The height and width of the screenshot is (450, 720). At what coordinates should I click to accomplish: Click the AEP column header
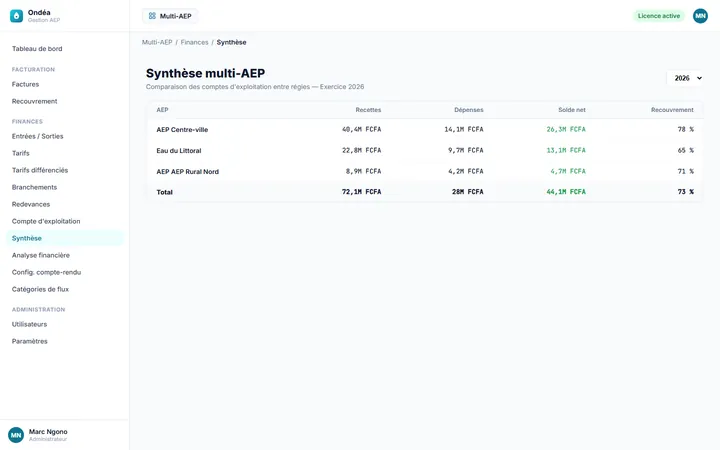[x=163, y=110]
